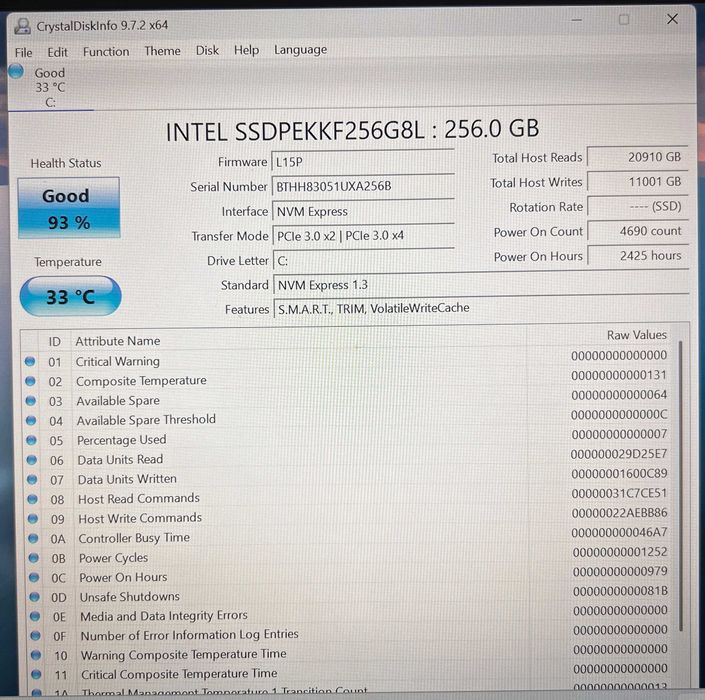Click status dot for Data Units Read row
705x700 pixels.
[x=32, y=460]
